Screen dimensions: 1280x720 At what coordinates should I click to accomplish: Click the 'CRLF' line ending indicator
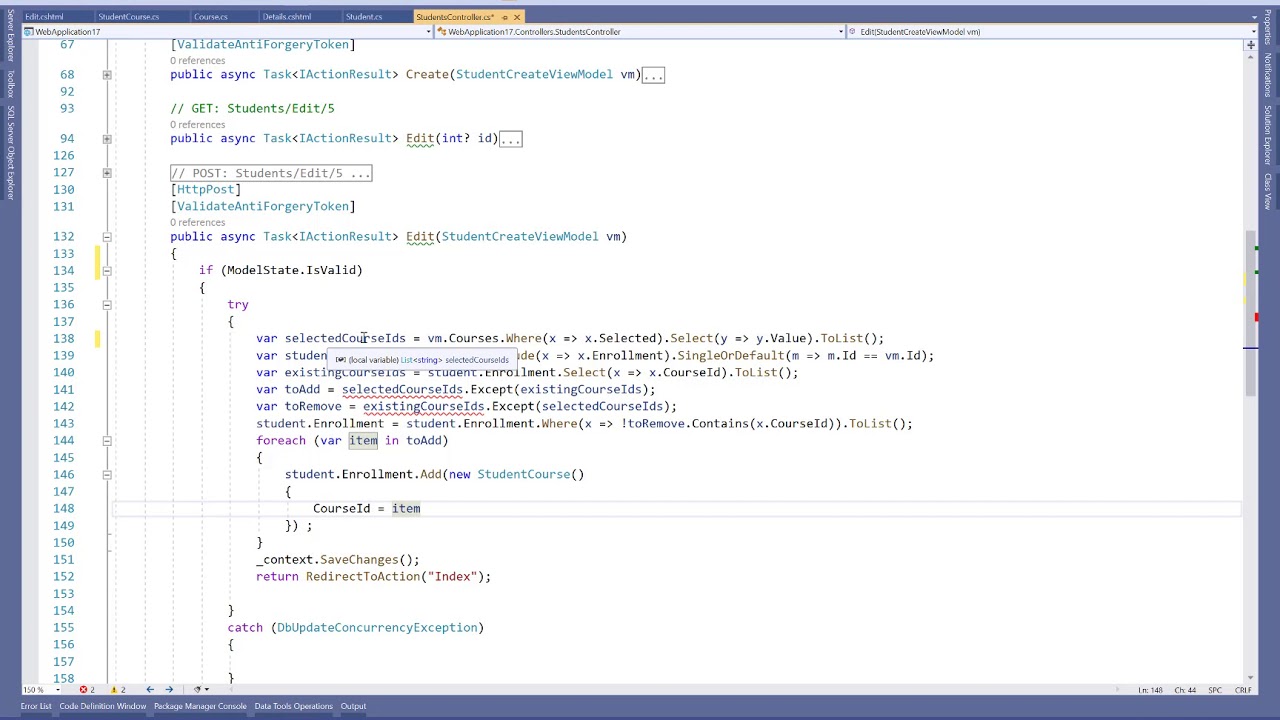pyautogui.click(x=1244, y=690)
